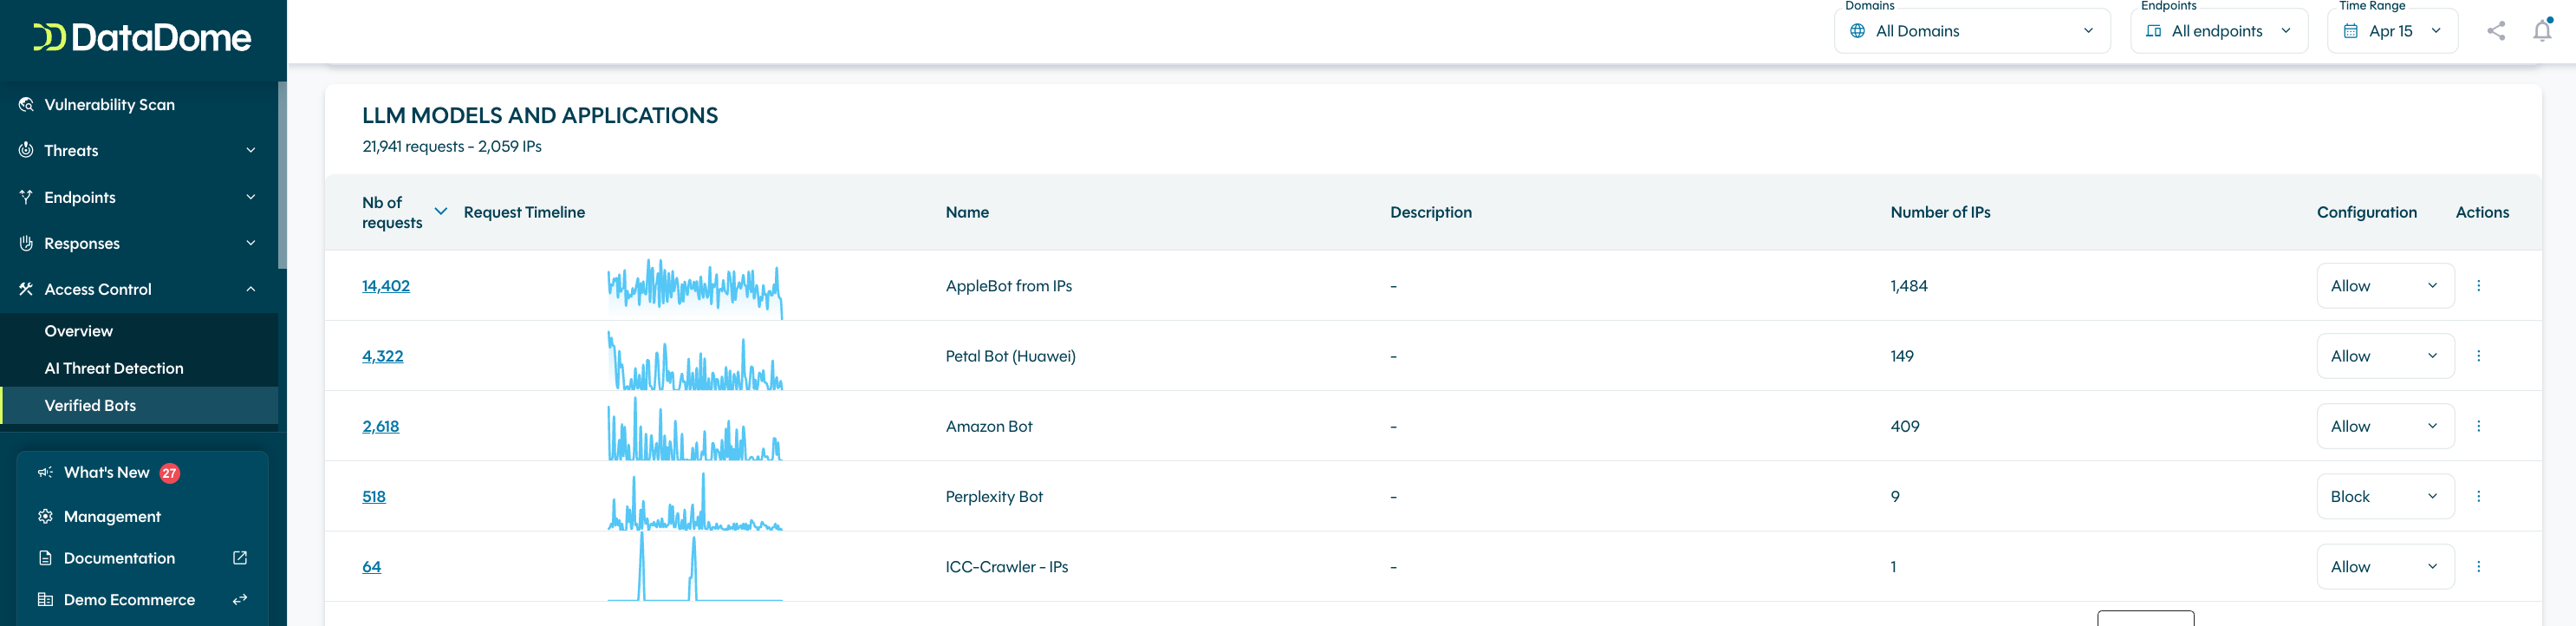Open ICC-Crawler configuration dropdown
The image size is (2576, 626).
click(2385, 567)
